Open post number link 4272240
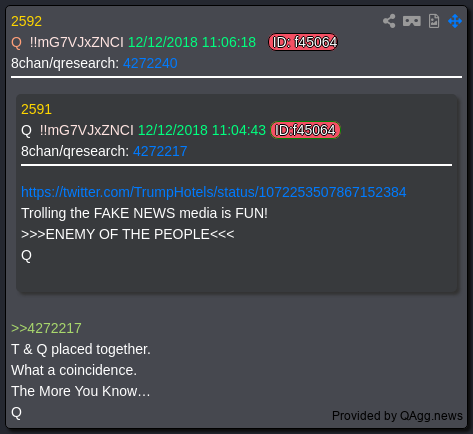Viewport: 473px width, 434px height. (150, 63)
